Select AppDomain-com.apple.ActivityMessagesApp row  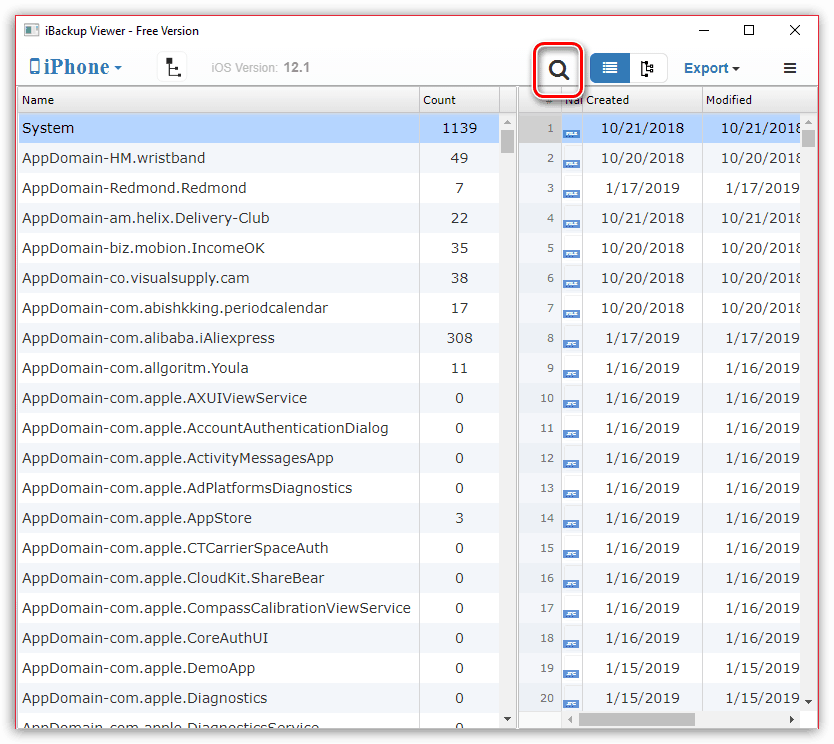coord(259,458)
